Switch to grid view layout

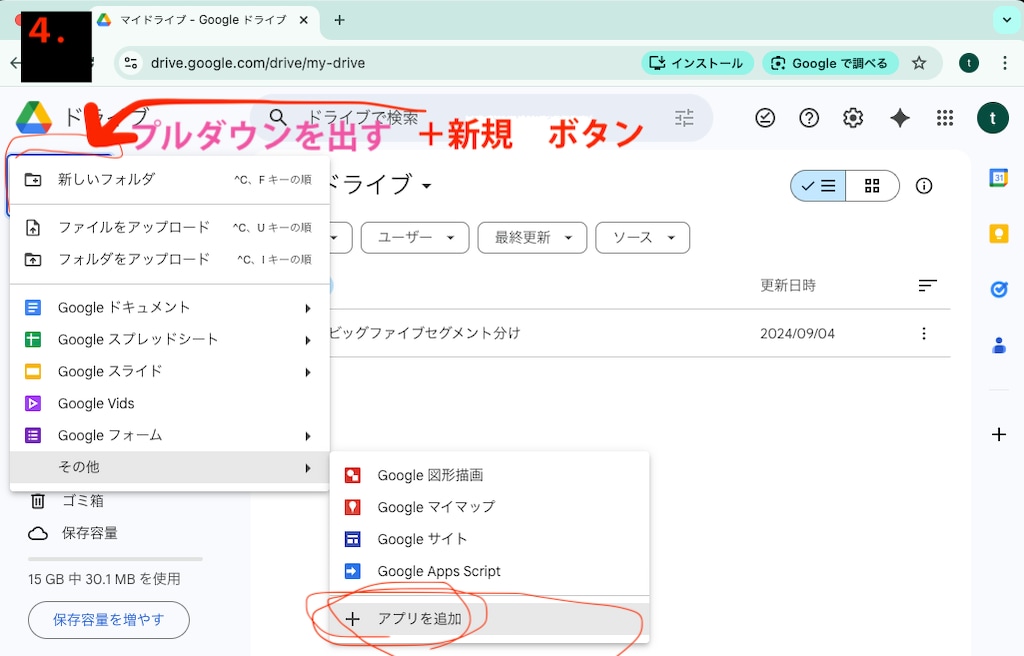pyautogui.click(x=871, y=185)
